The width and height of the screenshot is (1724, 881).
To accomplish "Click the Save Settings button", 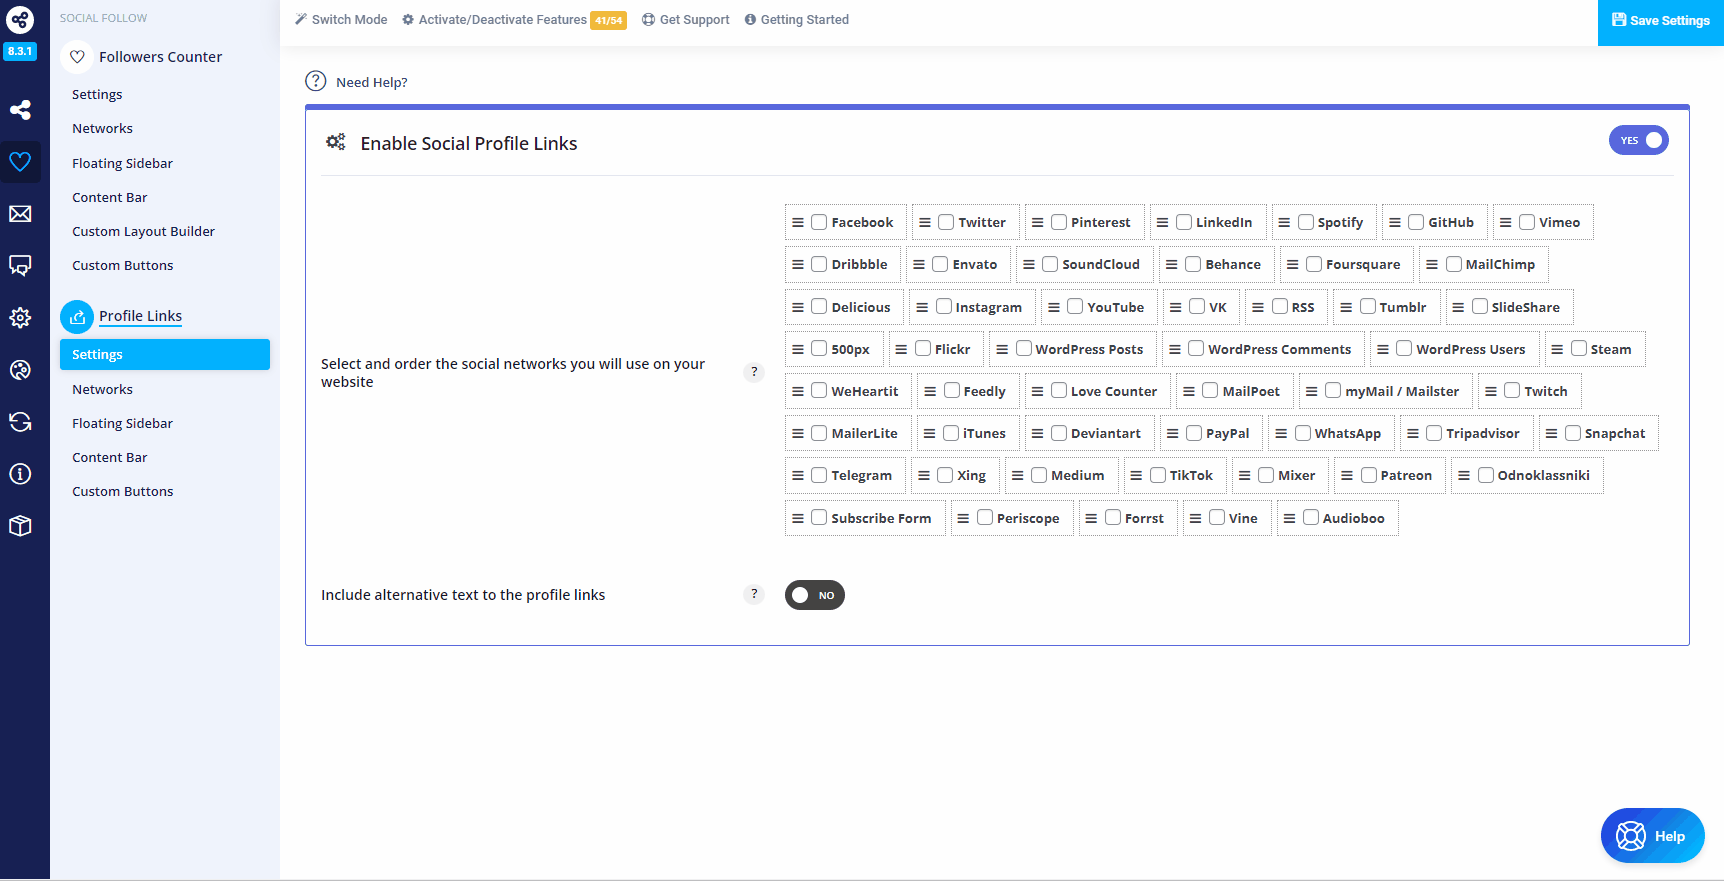I will tap(1660, 21).
